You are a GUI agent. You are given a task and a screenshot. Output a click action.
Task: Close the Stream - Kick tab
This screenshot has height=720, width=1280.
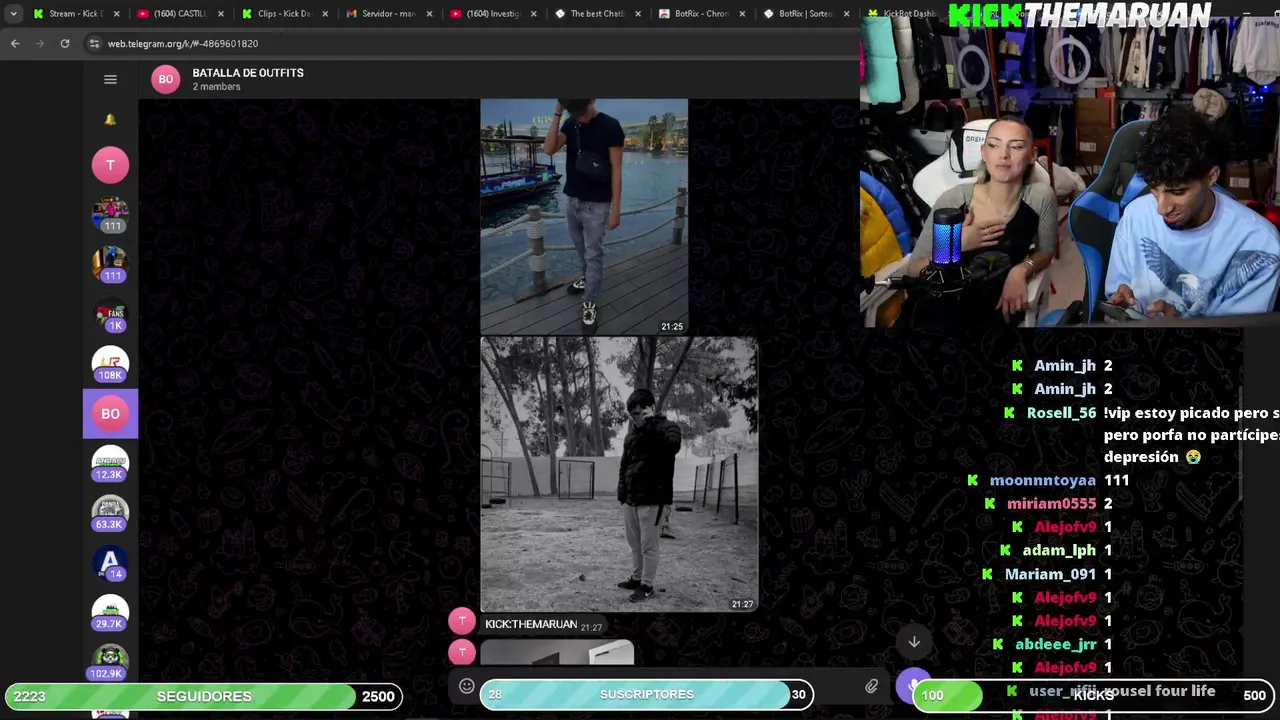coord(117,14)
